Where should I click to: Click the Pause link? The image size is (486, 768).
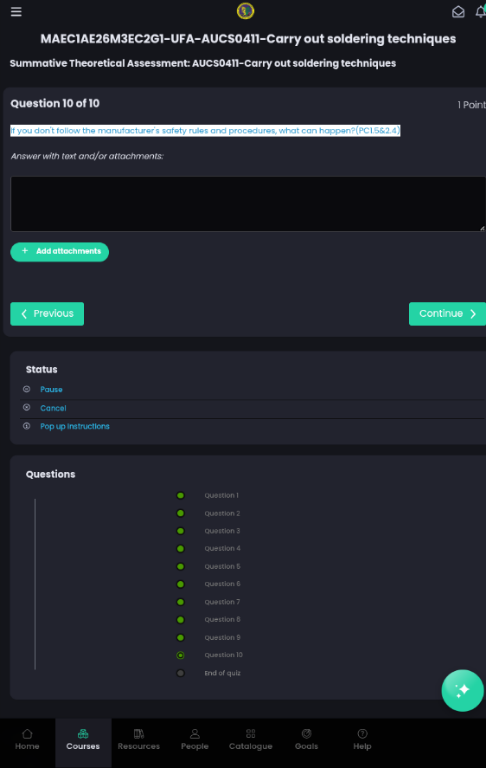tap(51, 389)
